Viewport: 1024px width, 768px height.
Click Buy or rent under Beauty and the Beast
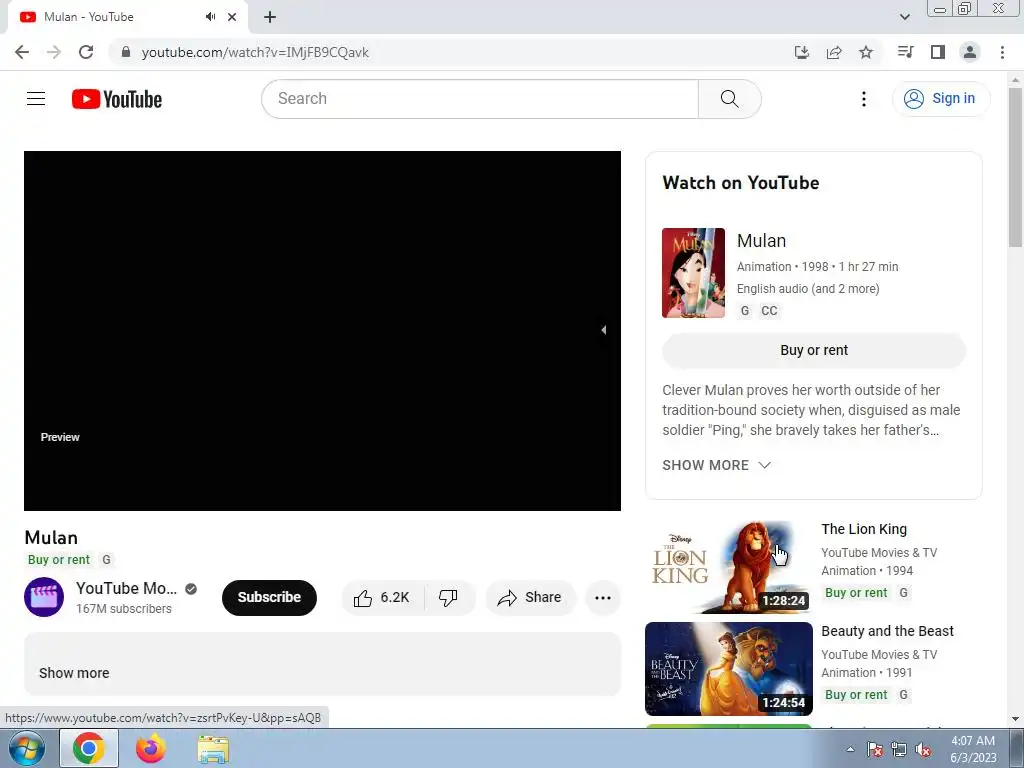pyautogui.click(x=856, y=695)
